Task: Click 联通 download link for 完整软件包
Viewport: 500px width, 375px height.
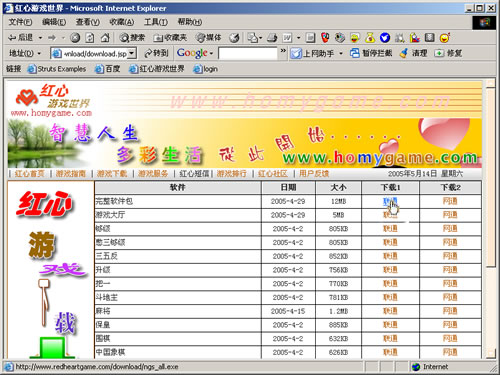Action: (390, 201)
